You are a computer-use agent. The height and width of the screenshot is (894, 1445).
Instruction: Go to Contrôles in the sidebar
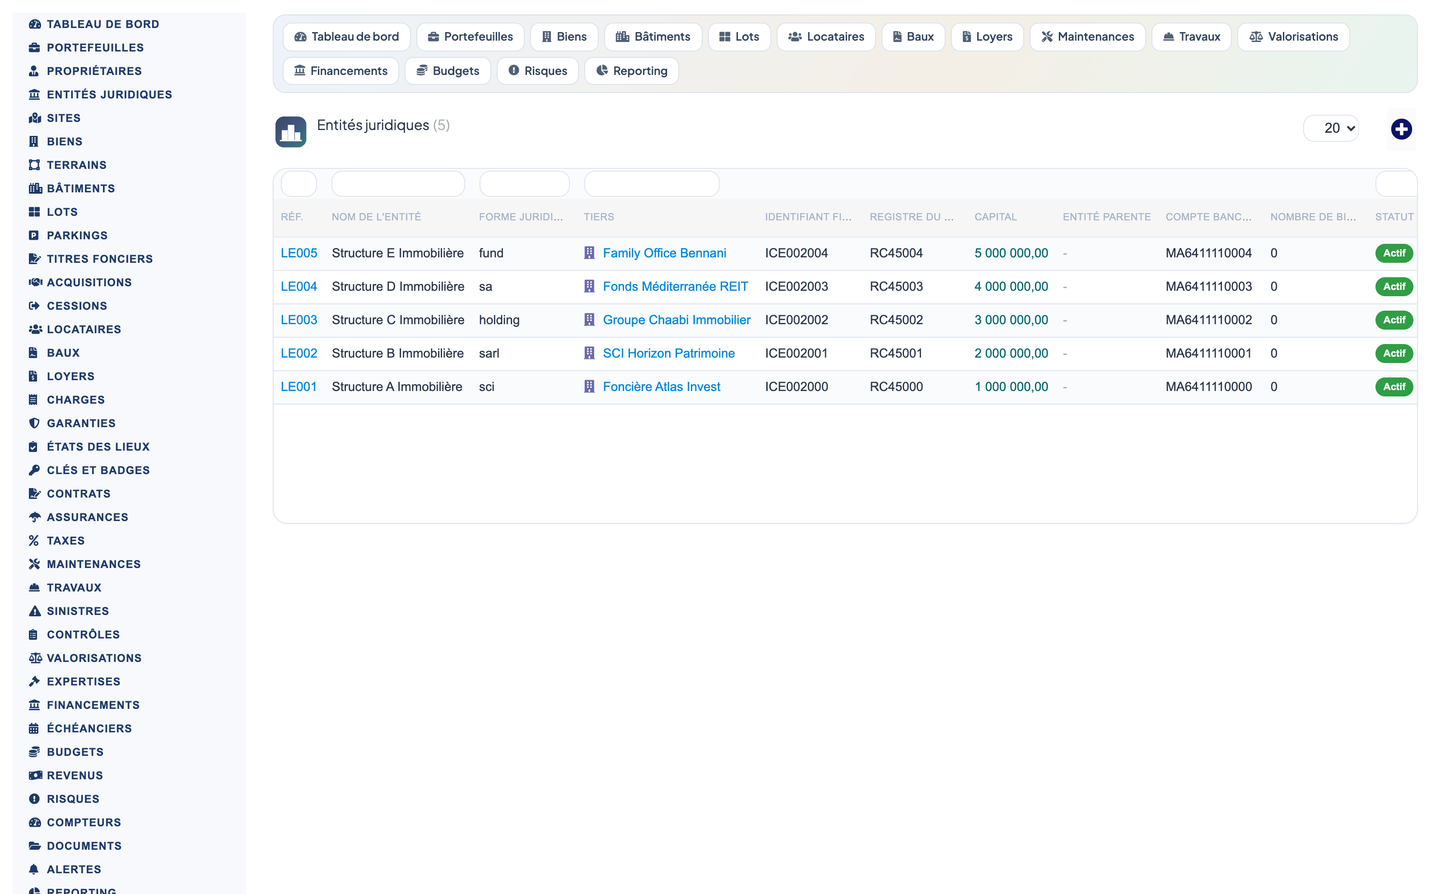pyautogui.click(x=83, y=635)
